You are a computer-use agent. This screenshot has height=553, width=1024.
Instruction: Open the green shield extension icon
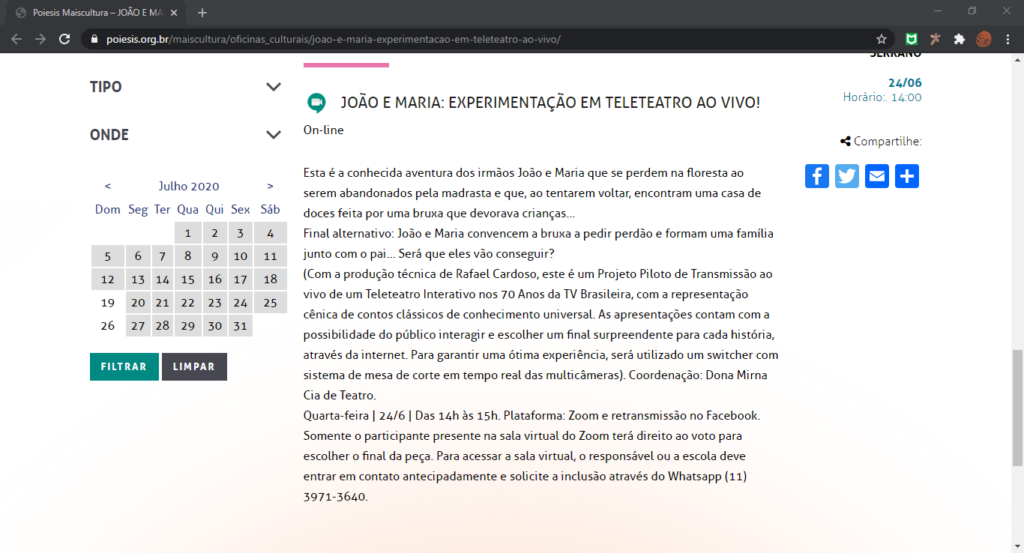pyautogui.click(x=911, y=39)
